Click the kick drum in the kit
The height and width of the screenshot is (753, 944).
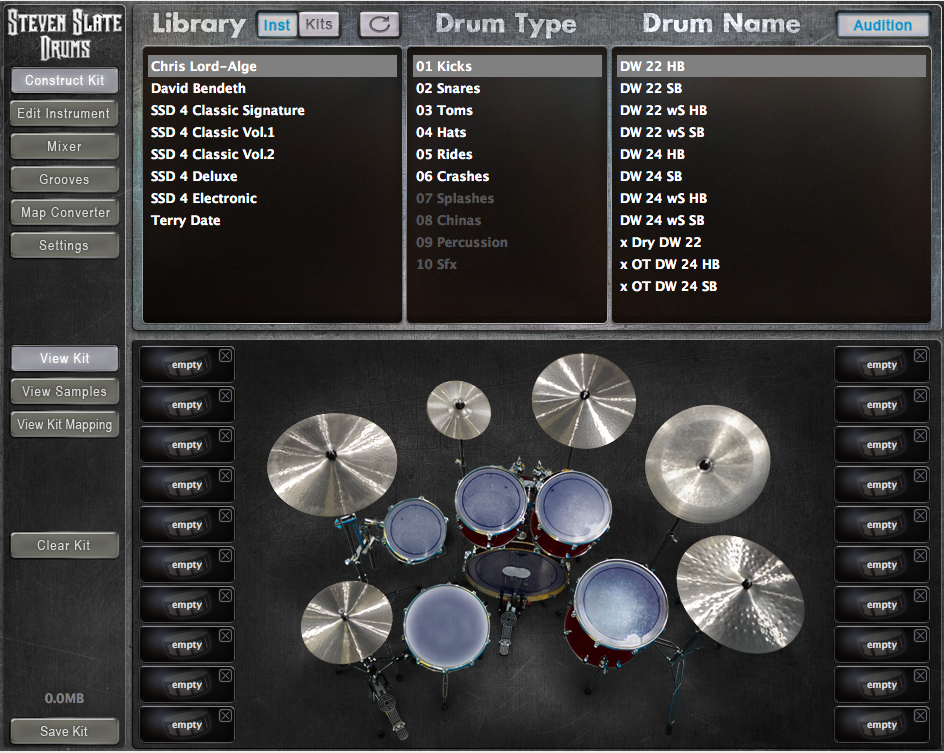pyautogui.click(x=516, y=572)
